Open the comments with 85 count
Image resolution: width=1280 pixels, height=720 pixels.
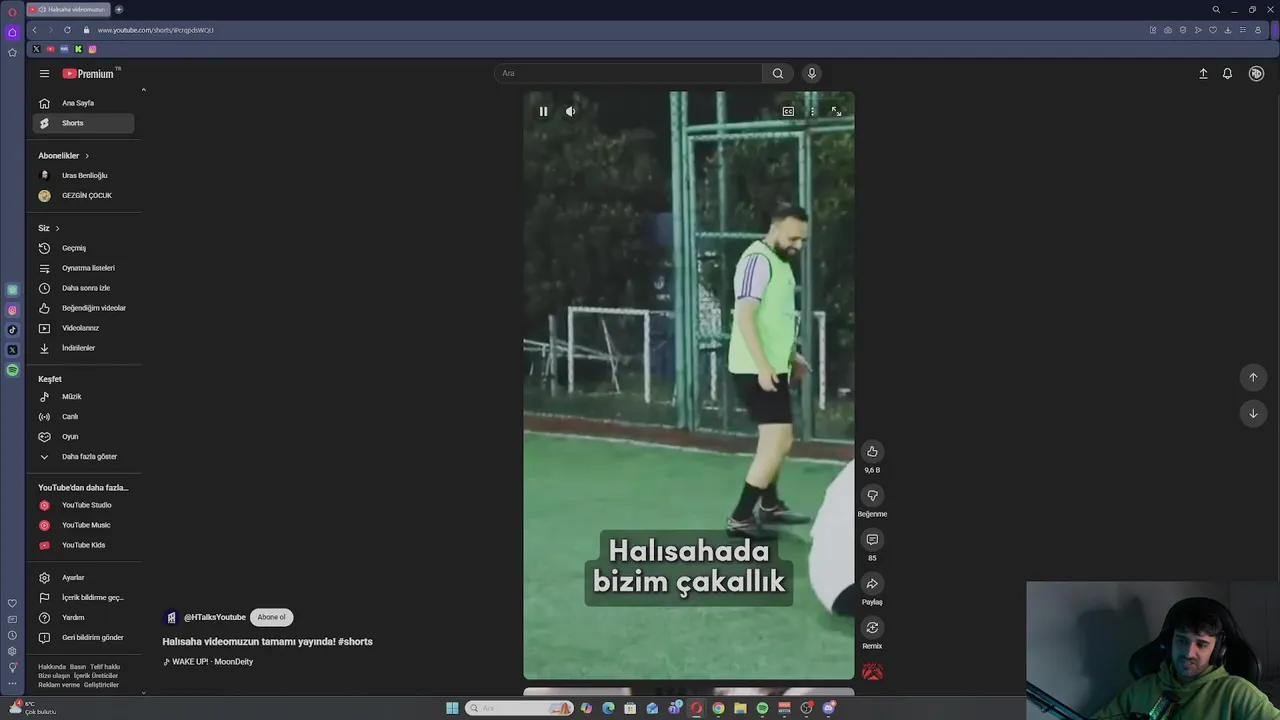click(x=872, y=539)
